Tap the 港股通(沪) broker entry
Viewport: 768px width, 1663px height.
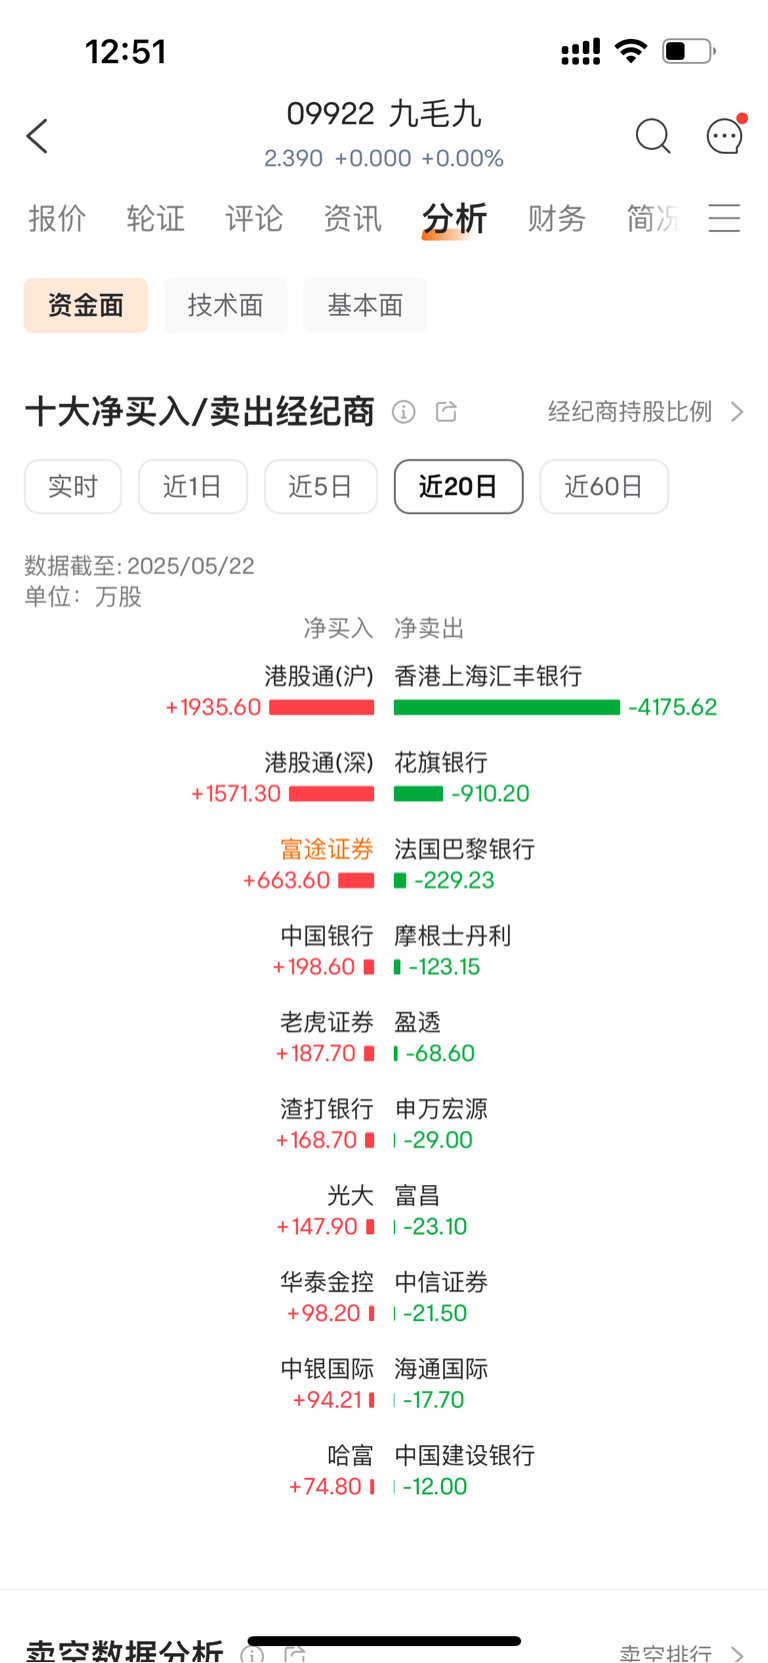click(319, 676)
